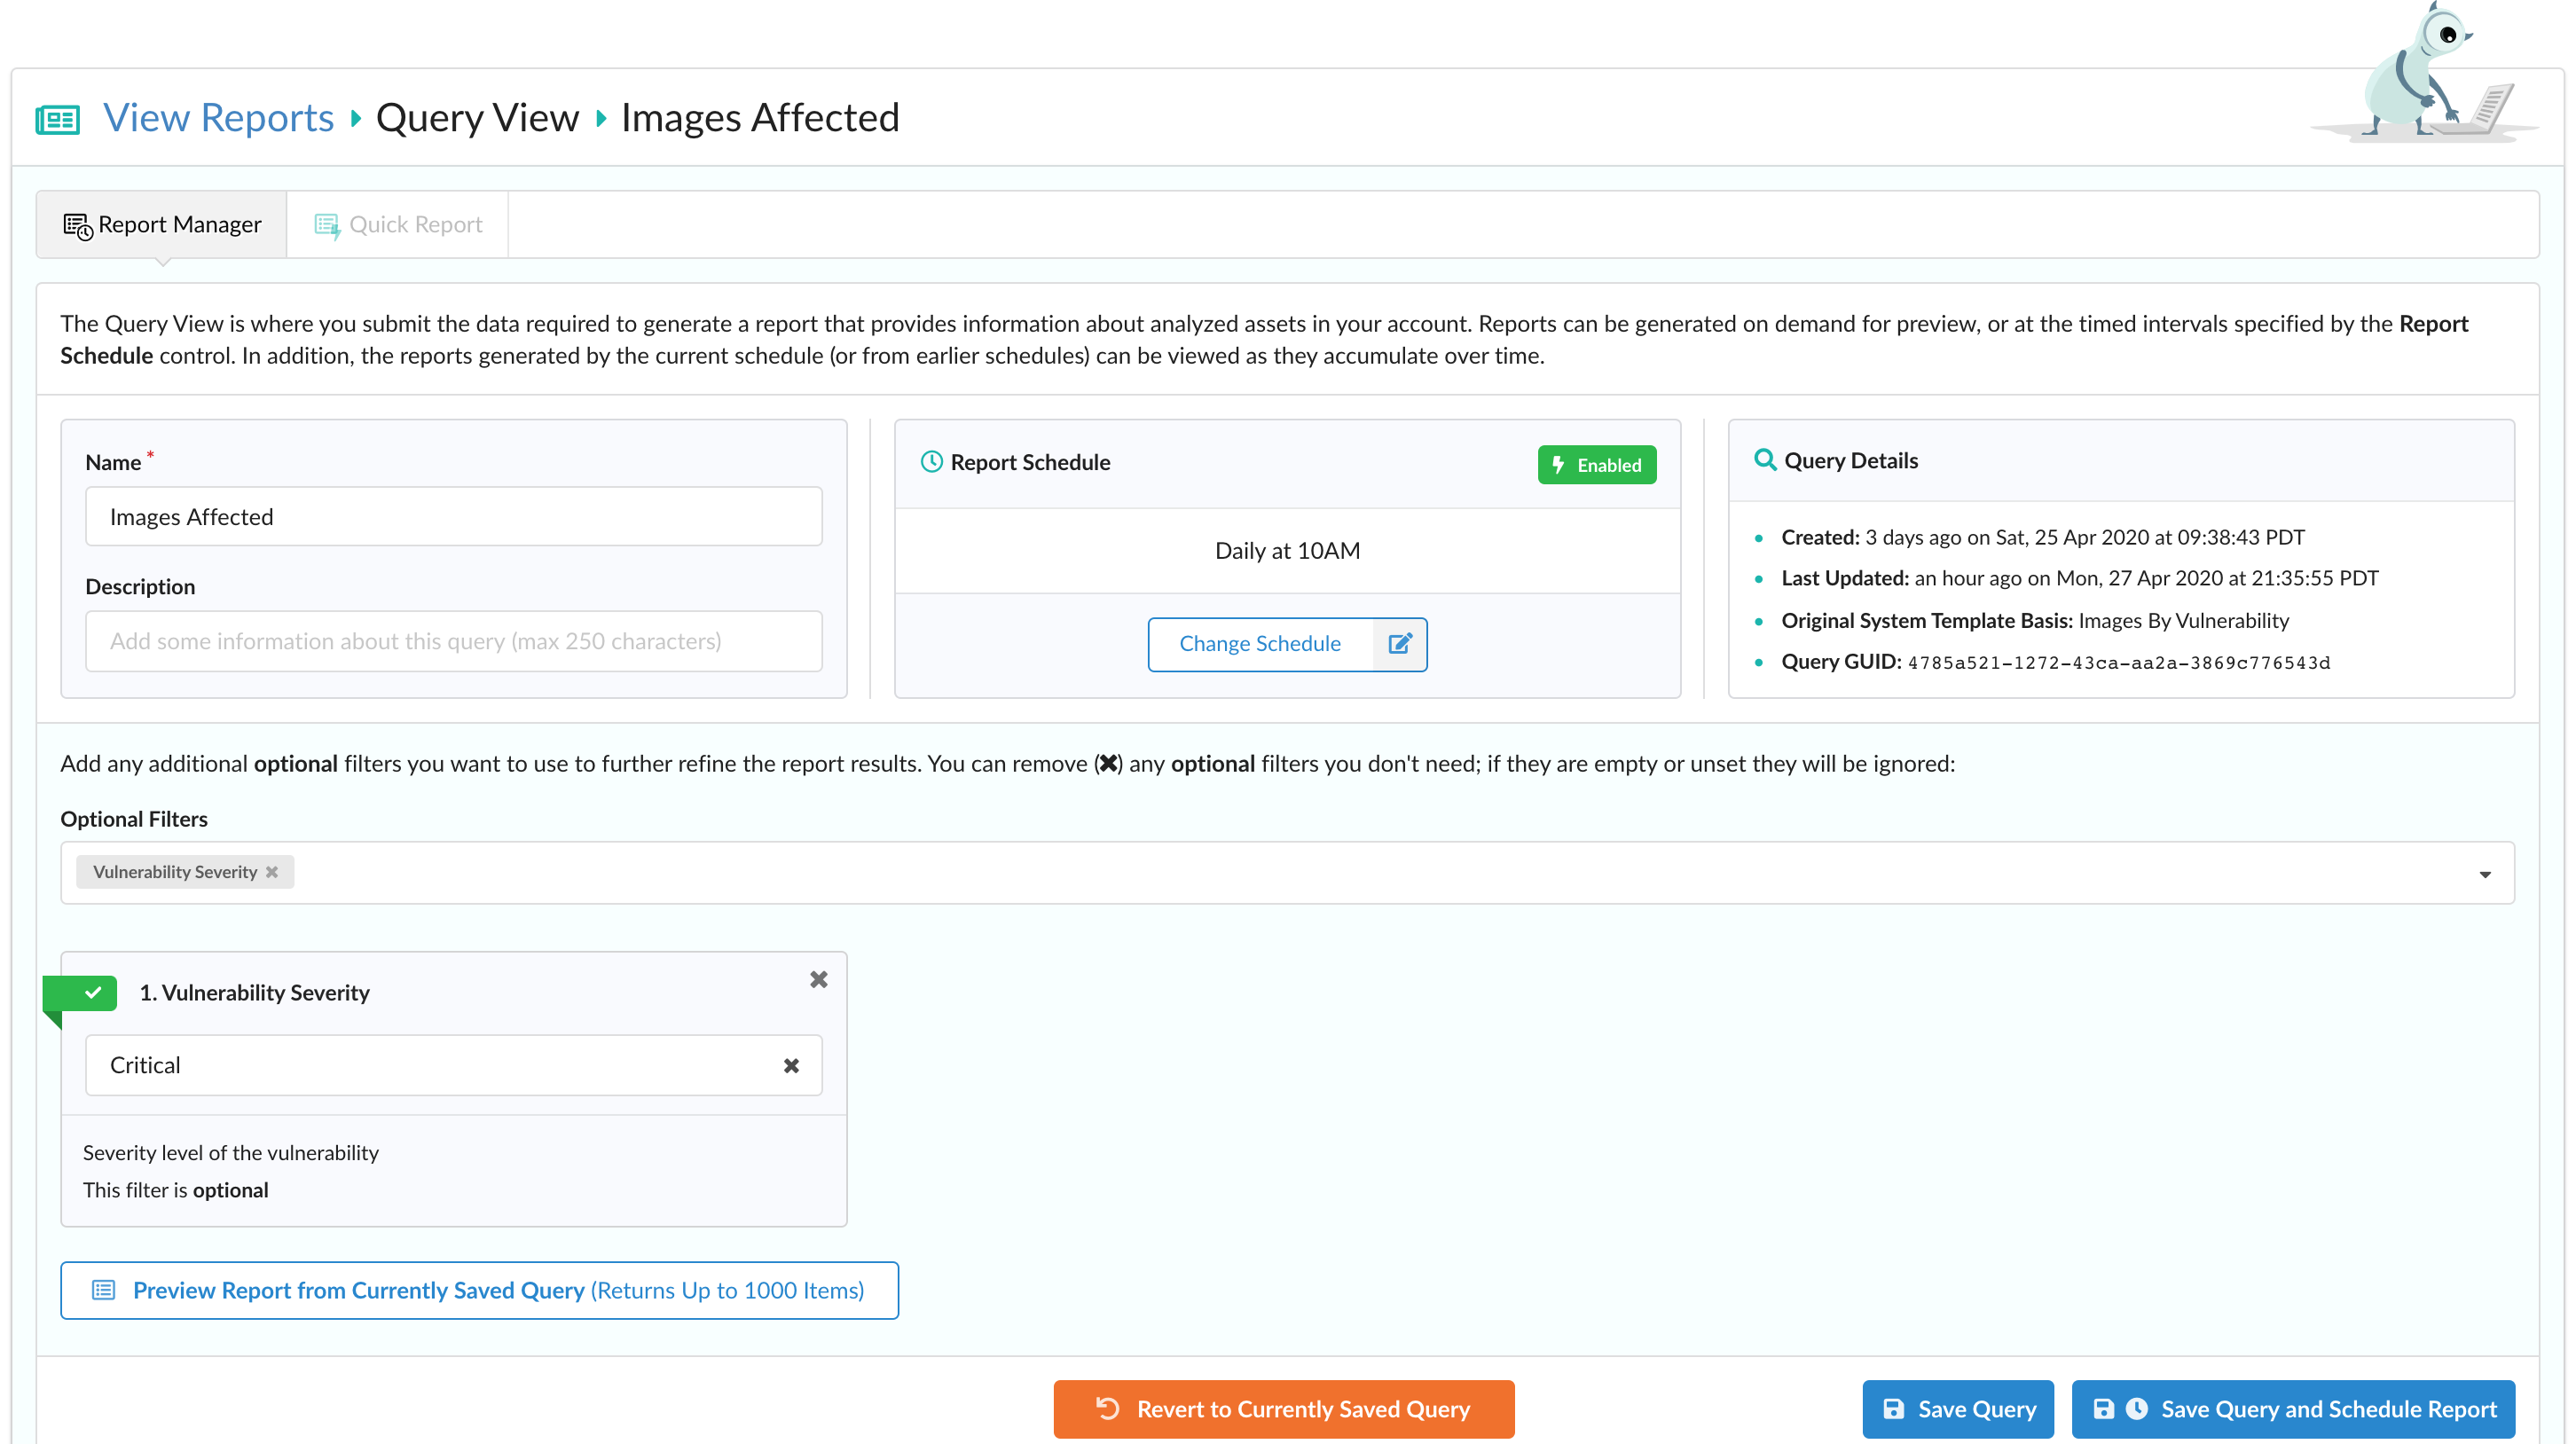This screenshot has height=1444, width=2576.
Task: Toggle the Enabled report schedule switch
Action: (1596, 464)
